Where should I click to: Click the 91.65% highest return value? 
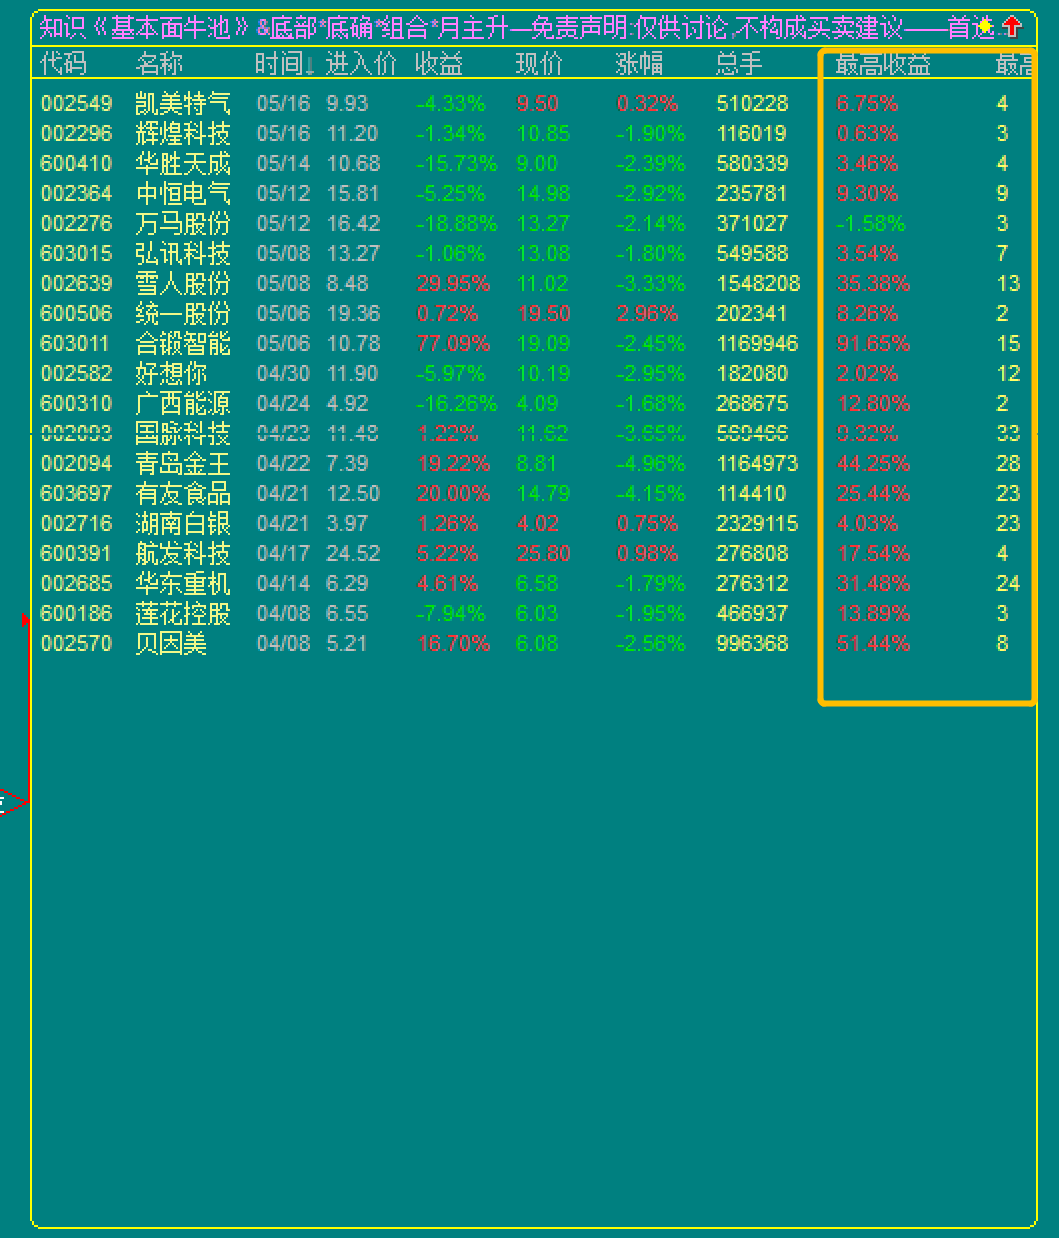pyautogui.click(x=873, y=343)
